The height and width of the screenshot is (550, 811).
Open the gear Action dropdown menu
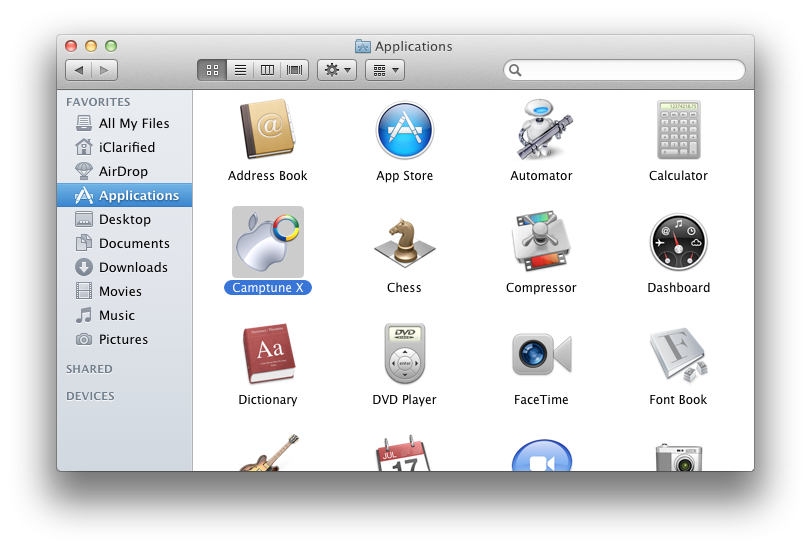(x=336, y=70)
